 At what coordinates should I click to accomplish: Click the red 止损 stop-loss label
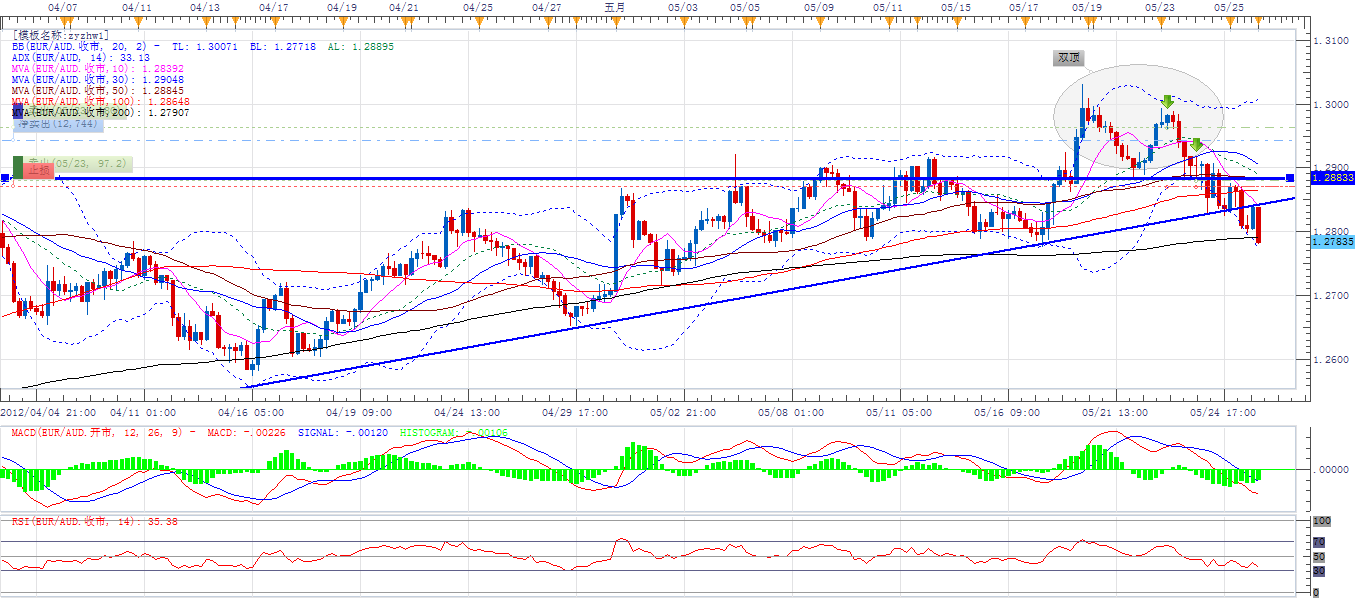point(39,170)
